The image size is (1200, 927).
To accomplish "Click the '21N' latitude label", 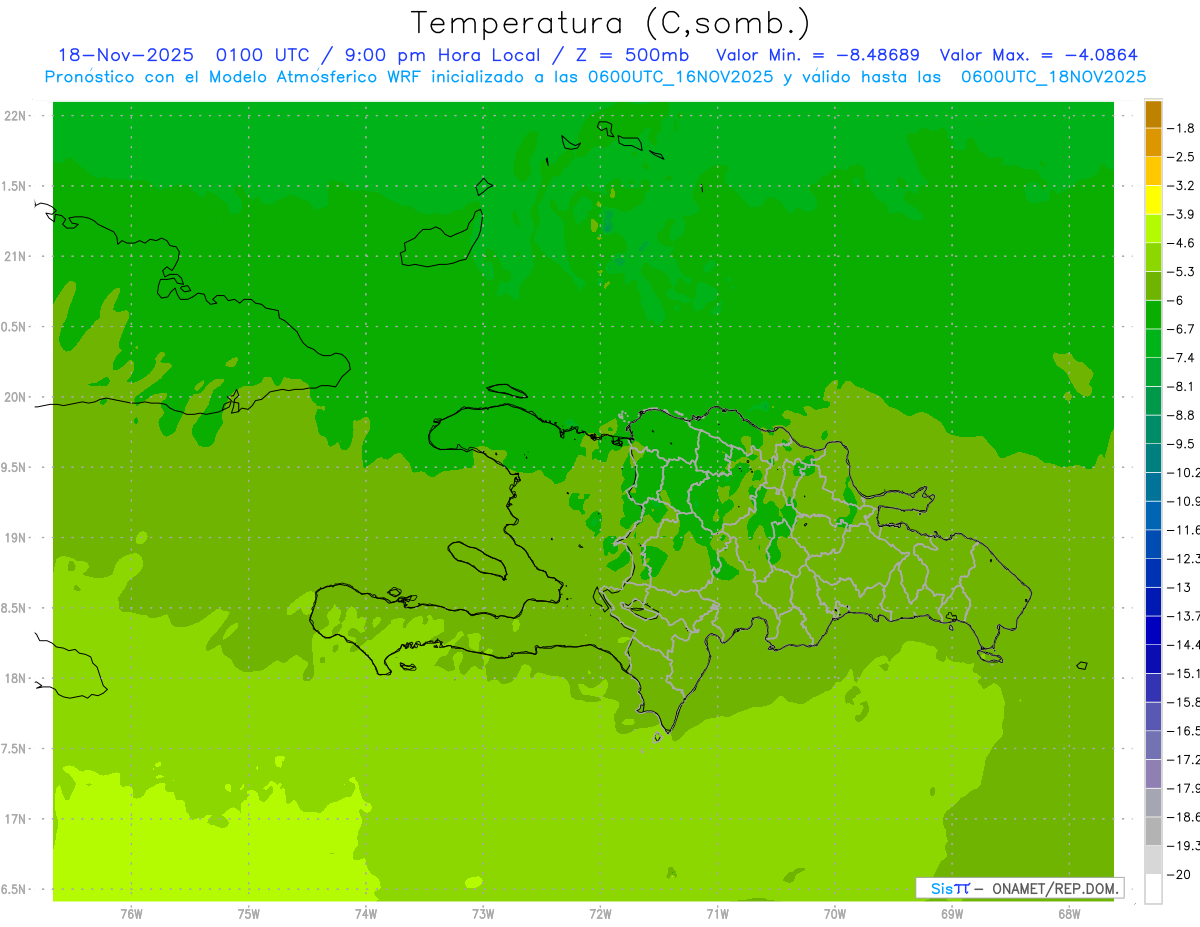I will 14,257.
